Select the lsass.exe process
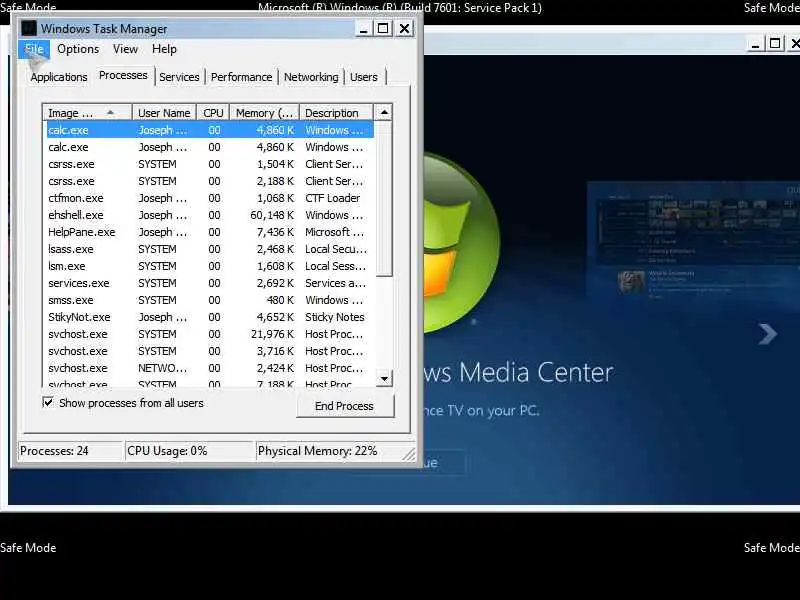Screen dimensions: 800x600 pos(210,249)
